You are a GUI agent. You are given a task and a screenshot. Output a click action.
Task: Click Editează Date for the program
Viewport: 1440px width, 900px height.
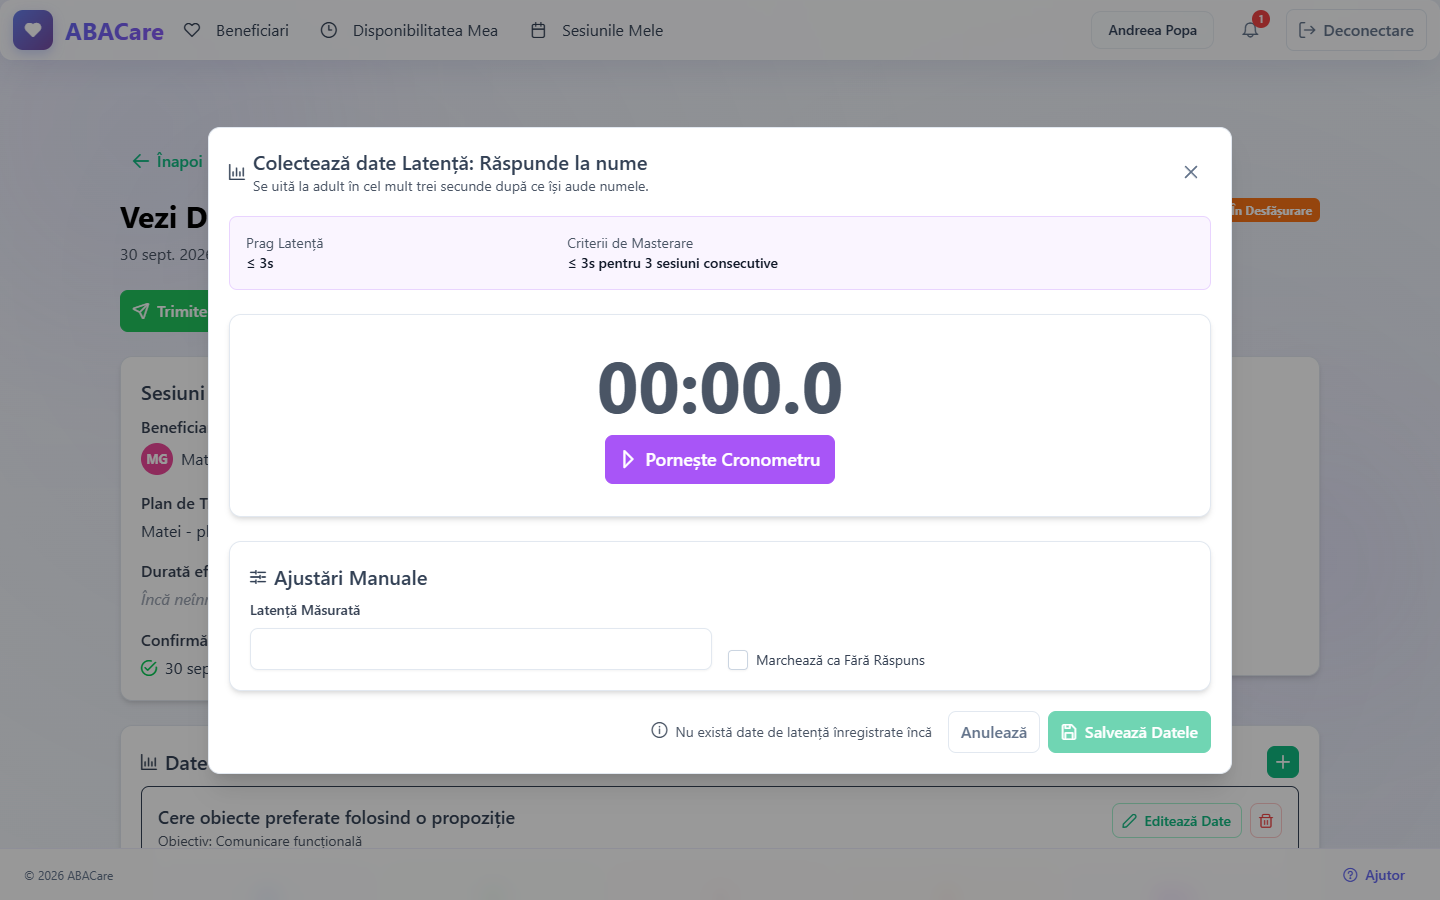(x=1177, y=821)
